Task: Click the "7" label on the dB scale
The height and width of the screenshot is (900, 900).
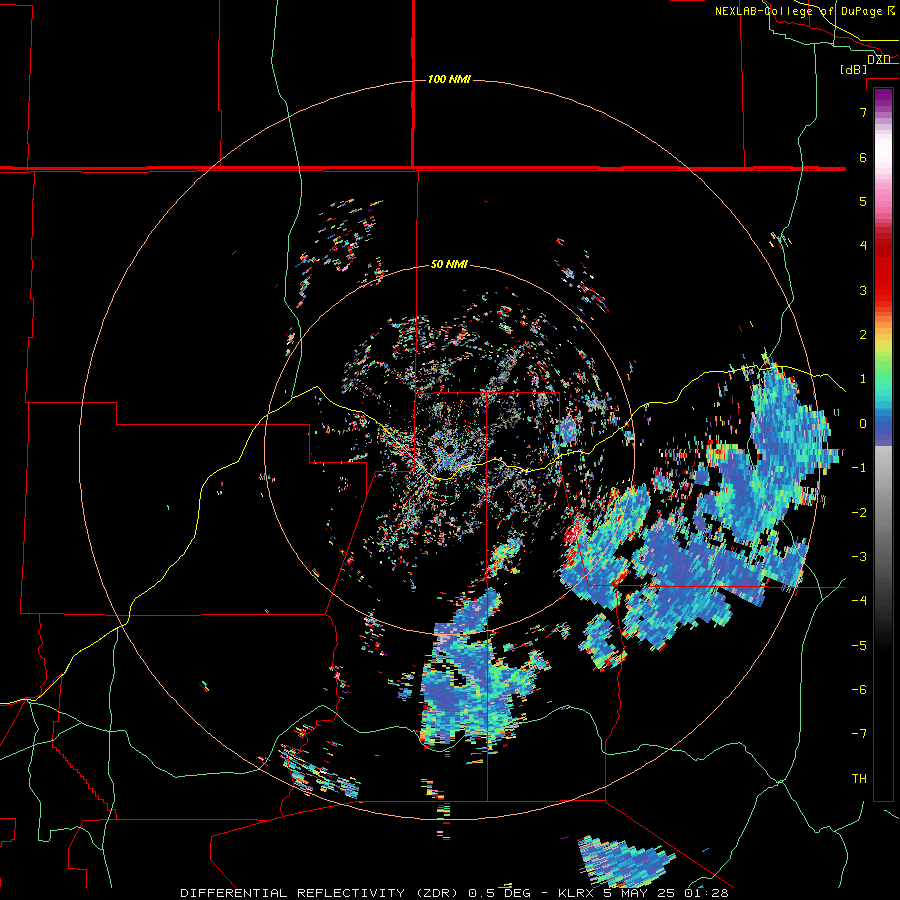Action: (863, 112)
